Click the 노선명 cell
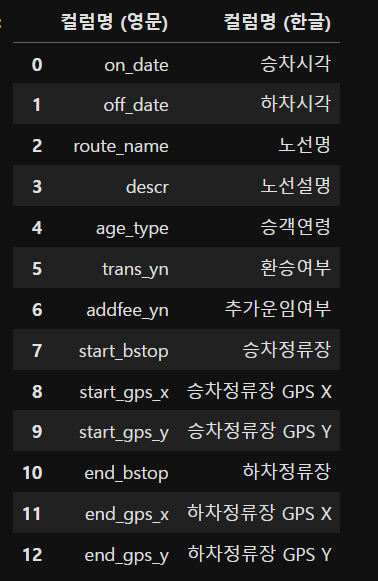Image resolution: width=378 pixels, height=581 pixels. pyautogui.click(x=304, y=145)
